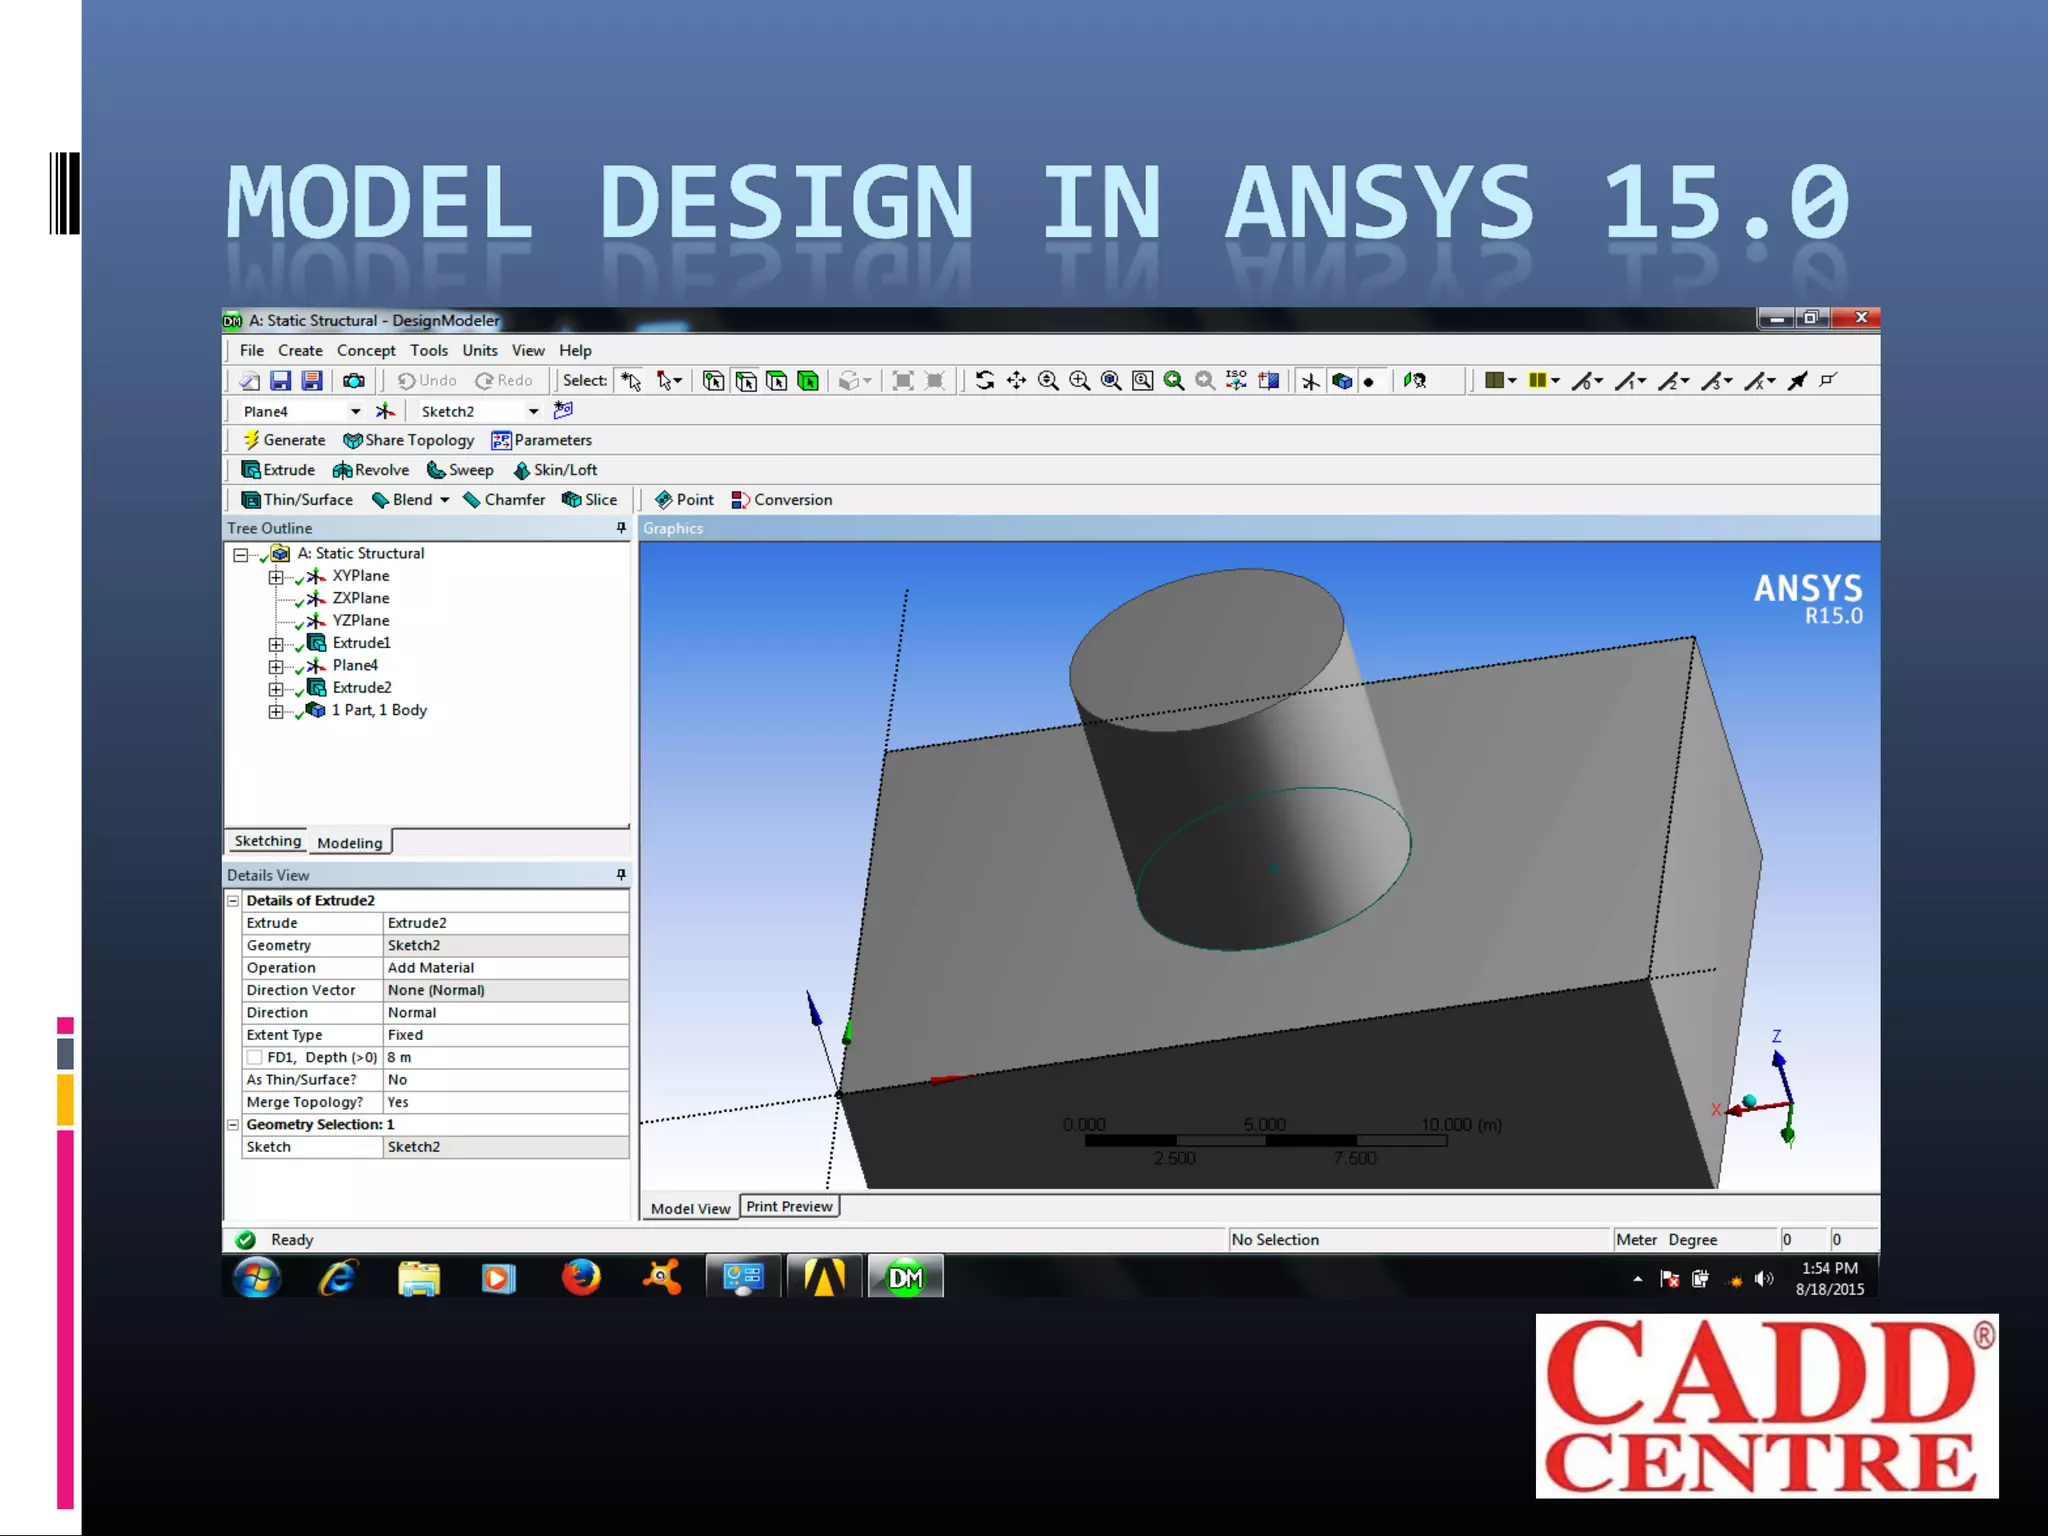The width and height of the screenshot is (2048, 1536).
Task: Click the Start in Workbench launch icon on taskbar
Action: tap(824, 1277)
